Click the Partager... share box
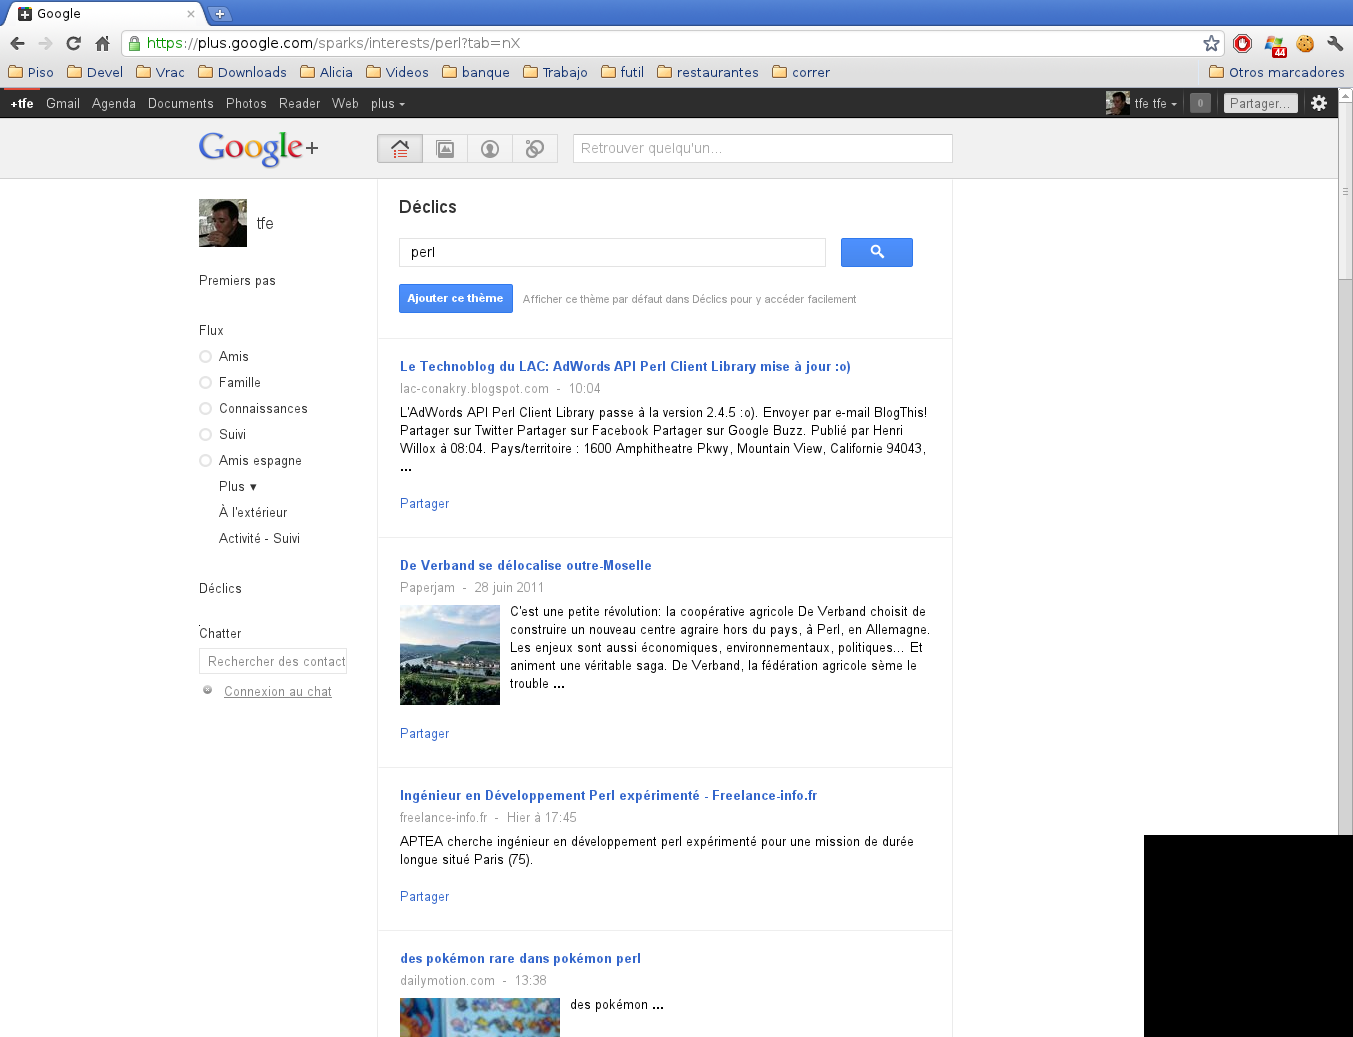1353x1037 pixels. 1260,103
